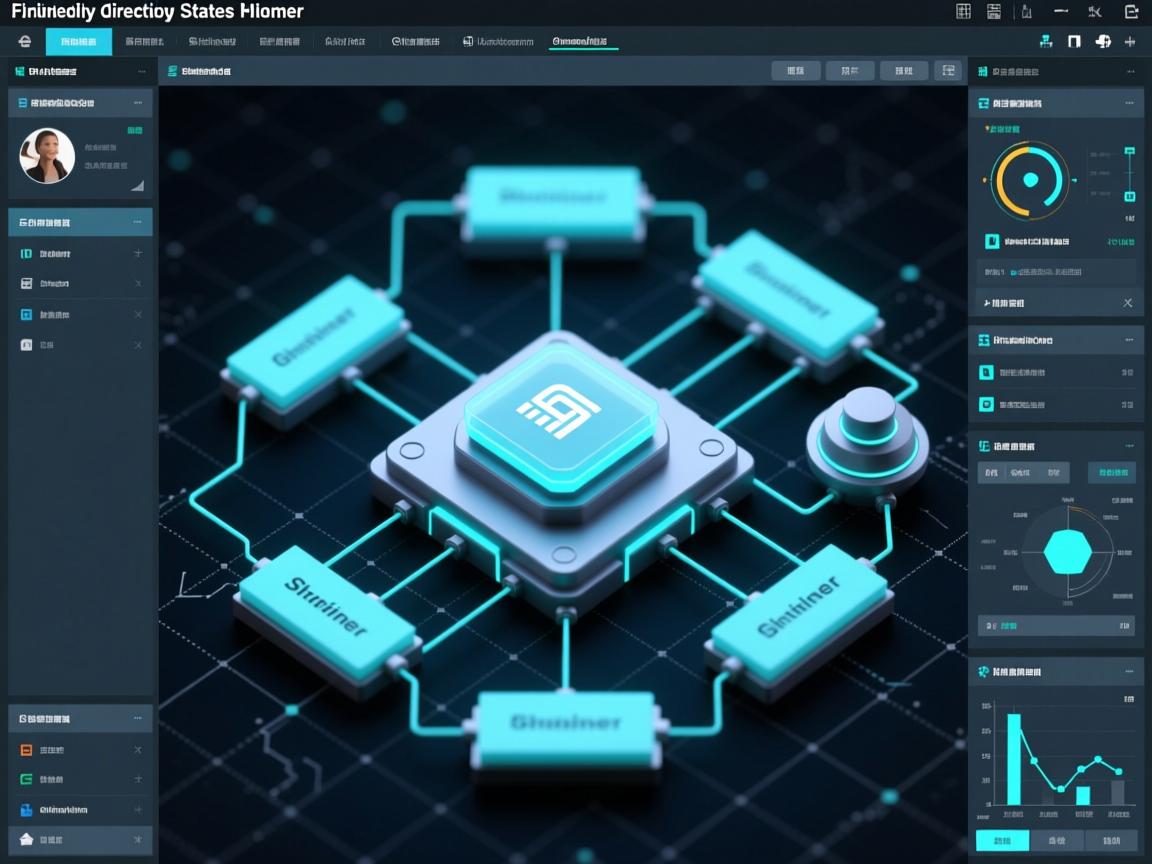This screenshot has width=1152, height=864.
Task: Select the white puzzle-piece icon in the navigation bar
Action: [1103, 41]
